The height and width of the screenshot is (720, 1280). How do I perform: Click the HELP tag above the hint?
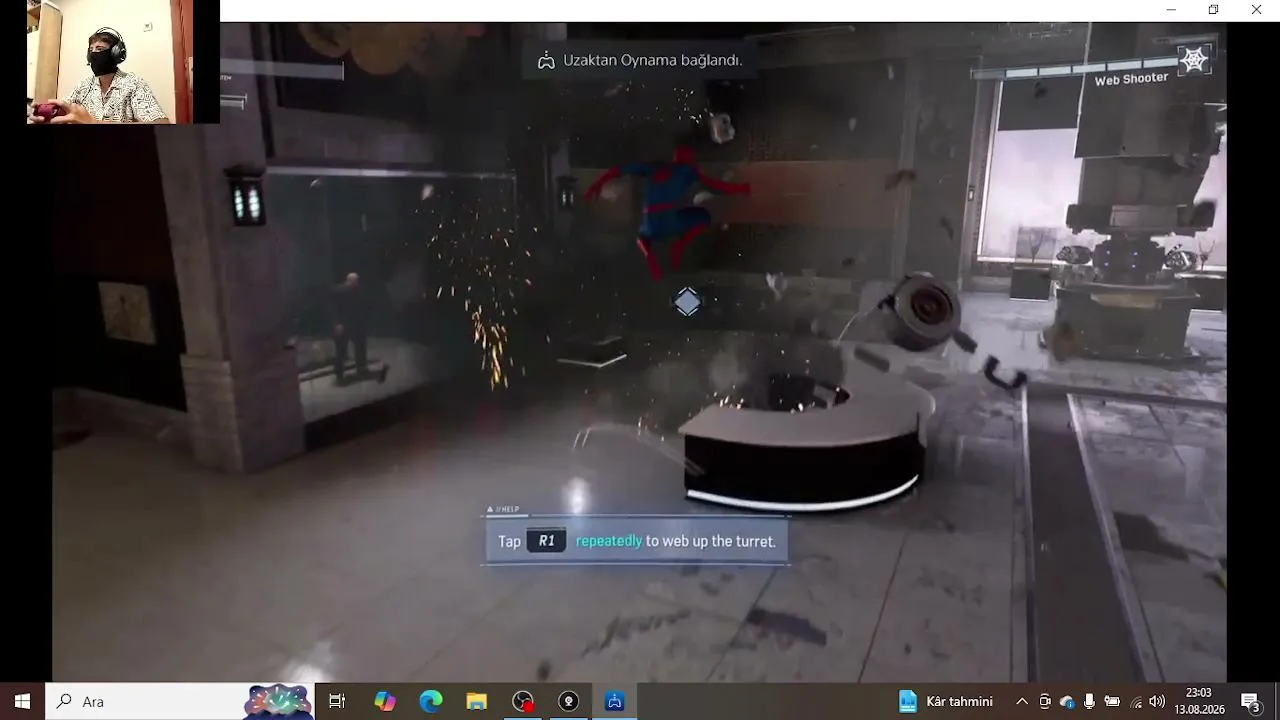(x=503, y=510)
